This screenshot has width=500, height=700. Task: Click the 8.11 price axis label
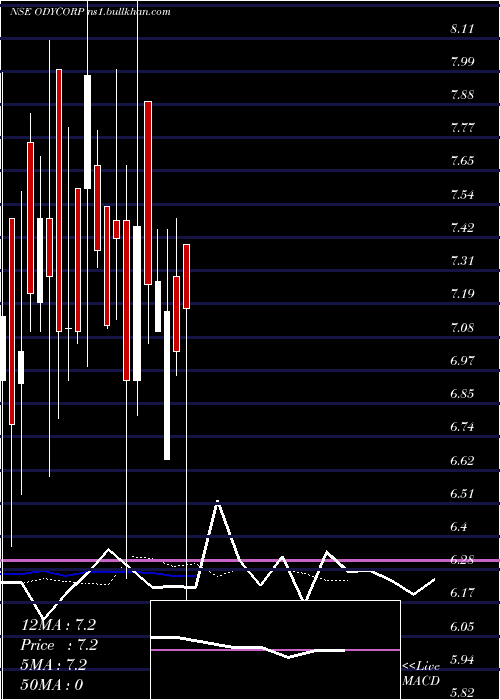462,29
